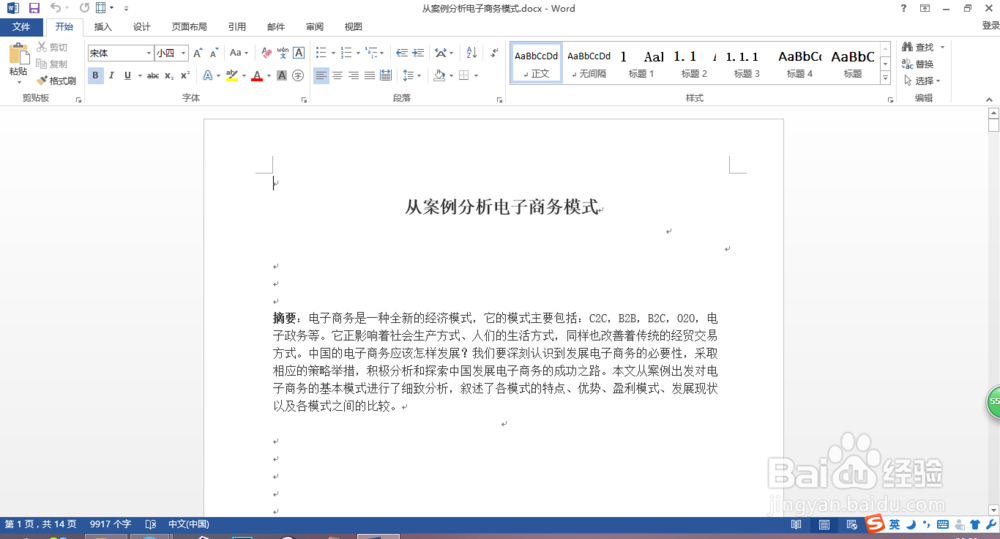Undo the last action in Quick Access
1000x539 pixels.
pos(55,8)
